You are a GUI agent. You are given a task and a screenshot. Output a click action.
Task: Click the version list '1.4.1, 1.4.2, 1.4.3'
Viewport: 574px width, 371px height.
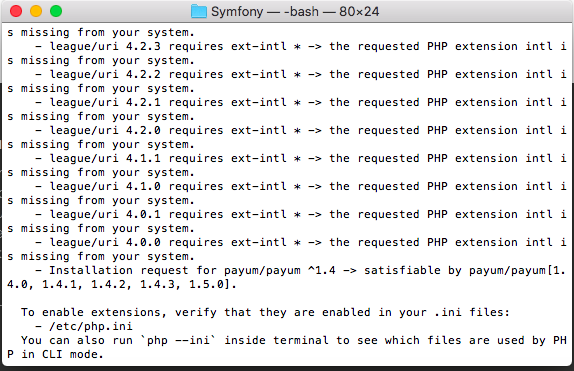(108, 285)
